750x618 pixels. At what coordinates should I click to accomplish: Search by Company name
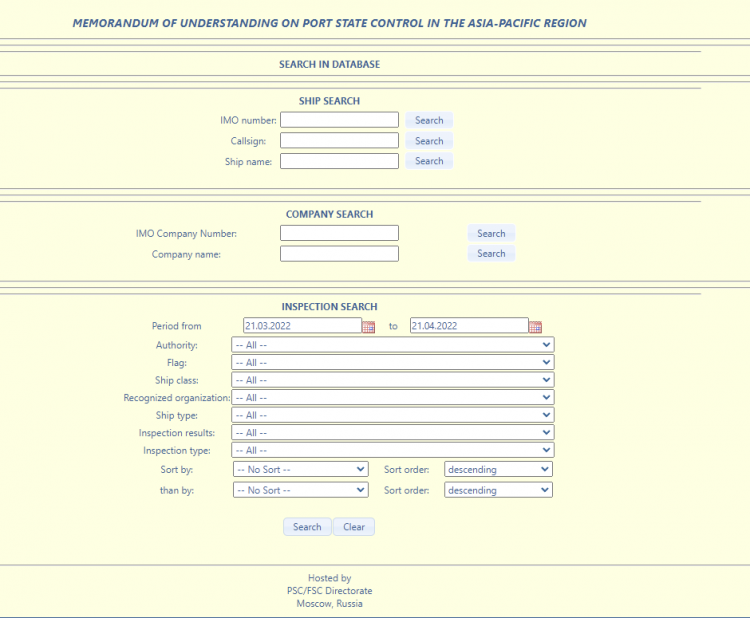[491, 254]
